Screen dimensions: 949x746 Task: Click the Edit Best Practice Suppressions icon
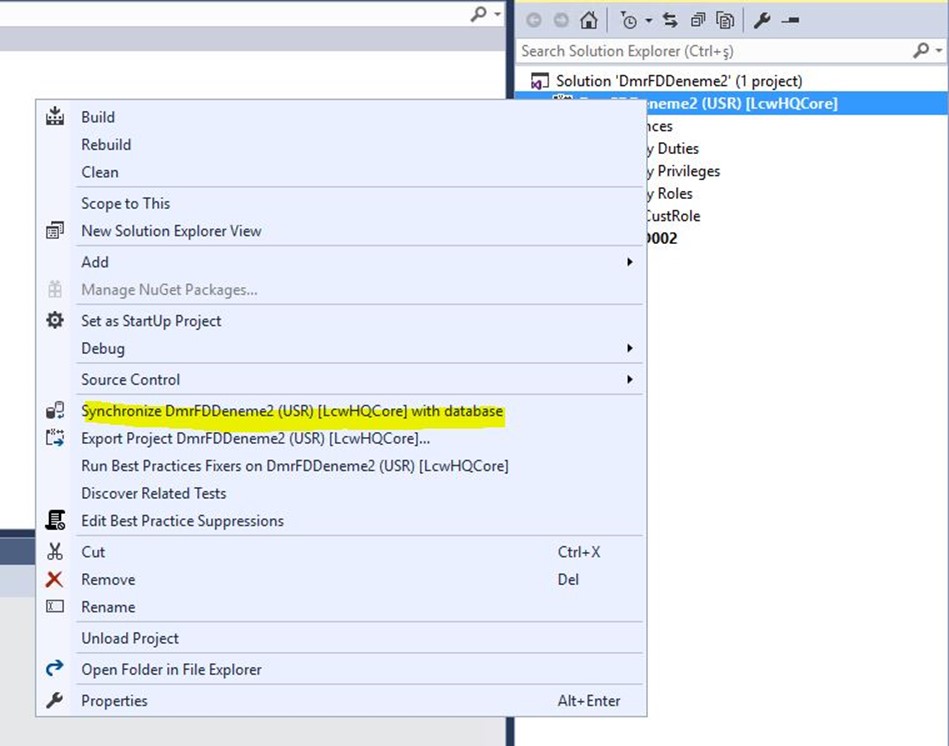(x=55, y=520)
